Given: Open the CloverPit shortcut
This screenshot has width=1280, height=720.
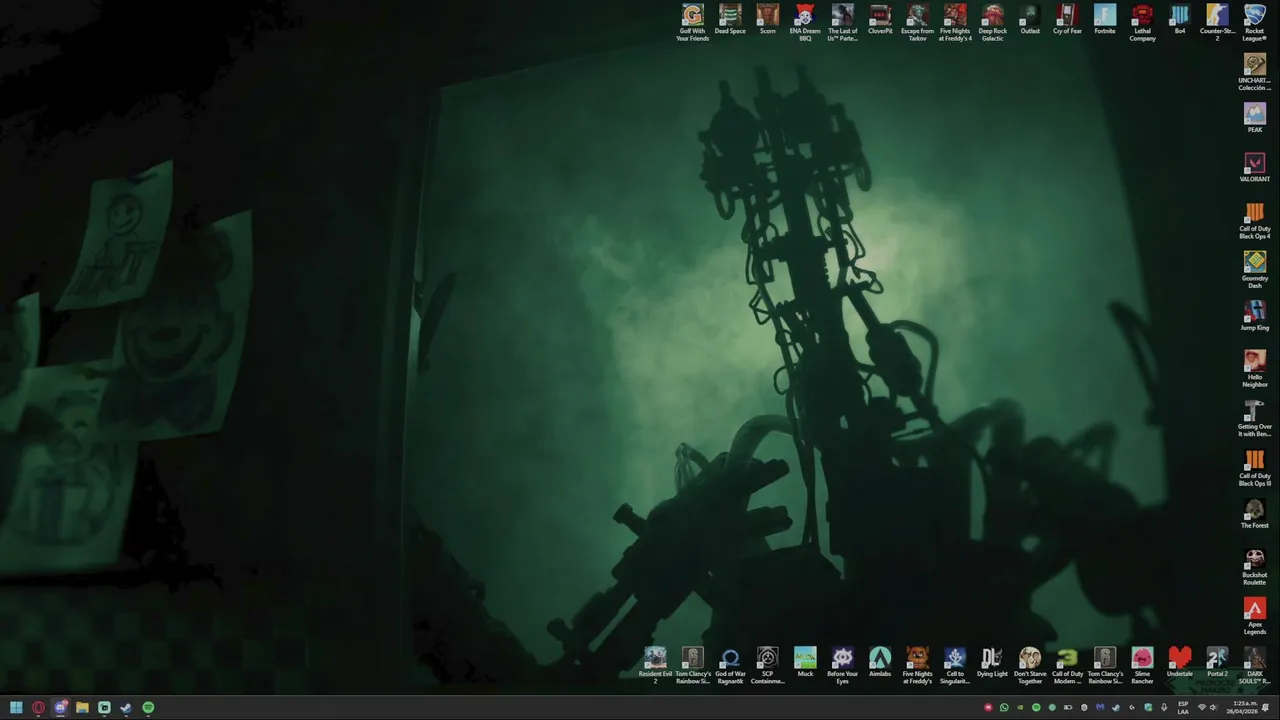Looking at the screenshot, I should coord(880,19).
